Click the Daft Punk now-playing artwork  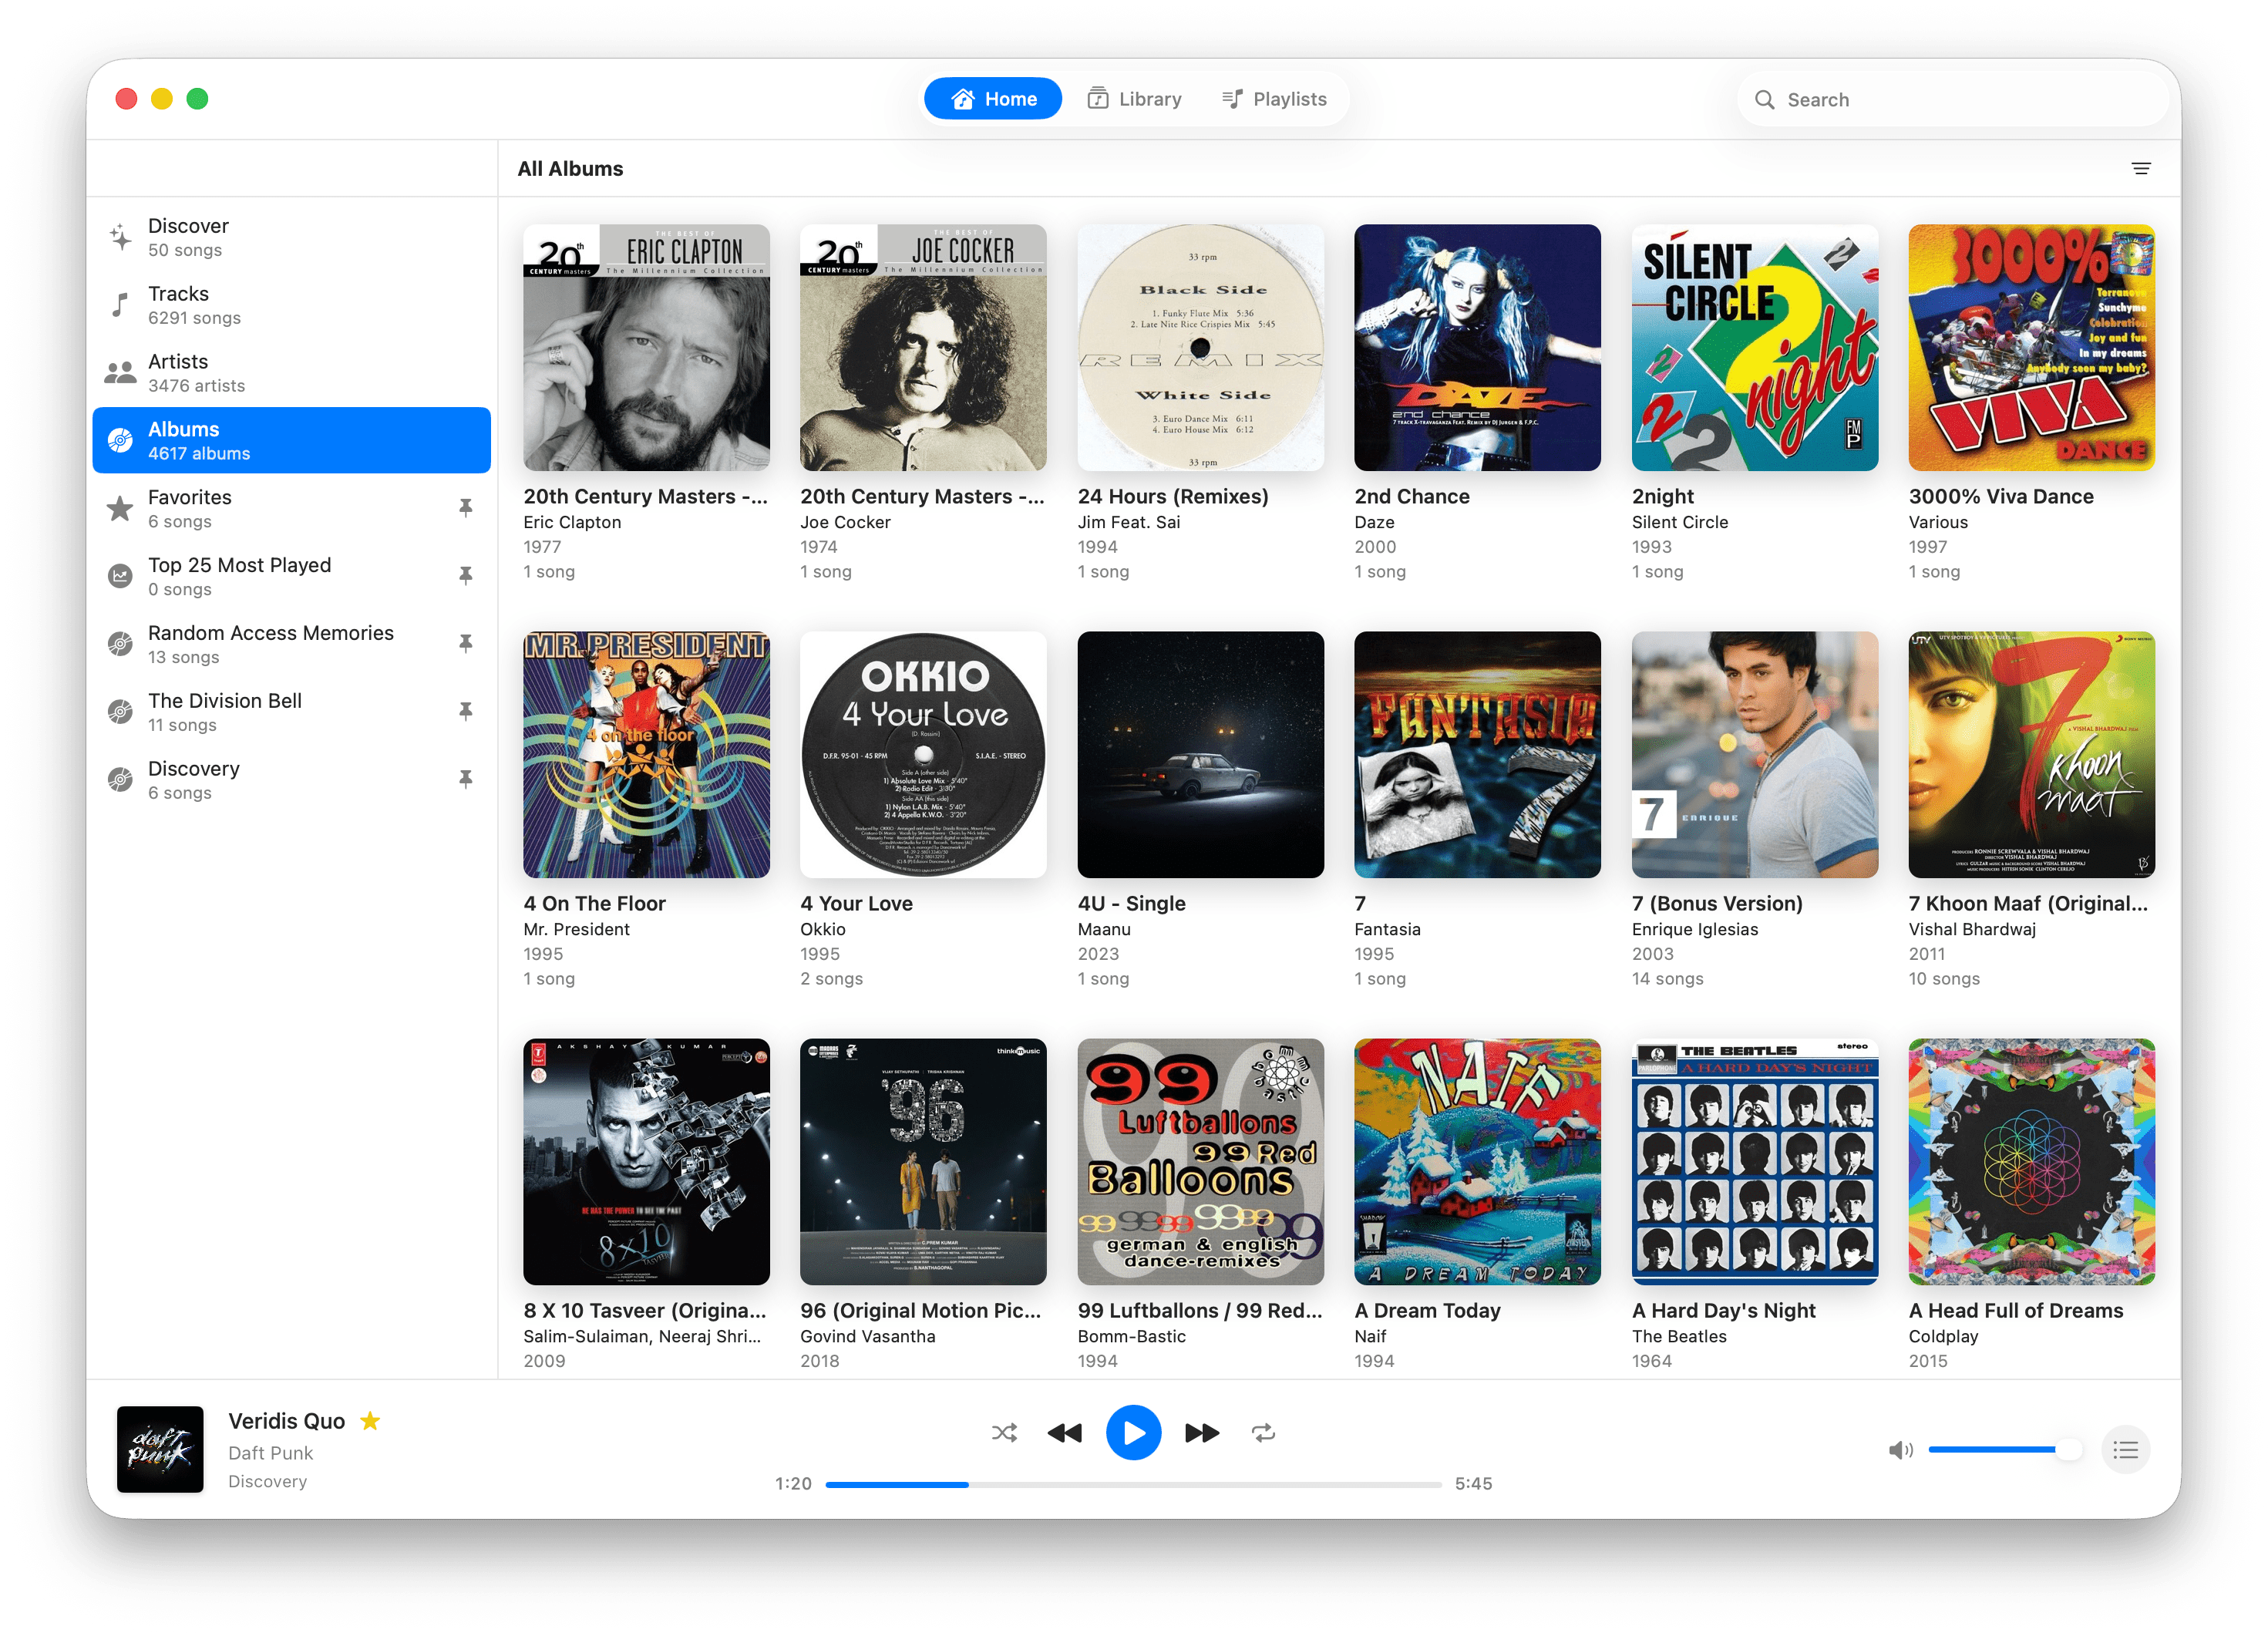pyautogui.click(x=160, y=1450)
